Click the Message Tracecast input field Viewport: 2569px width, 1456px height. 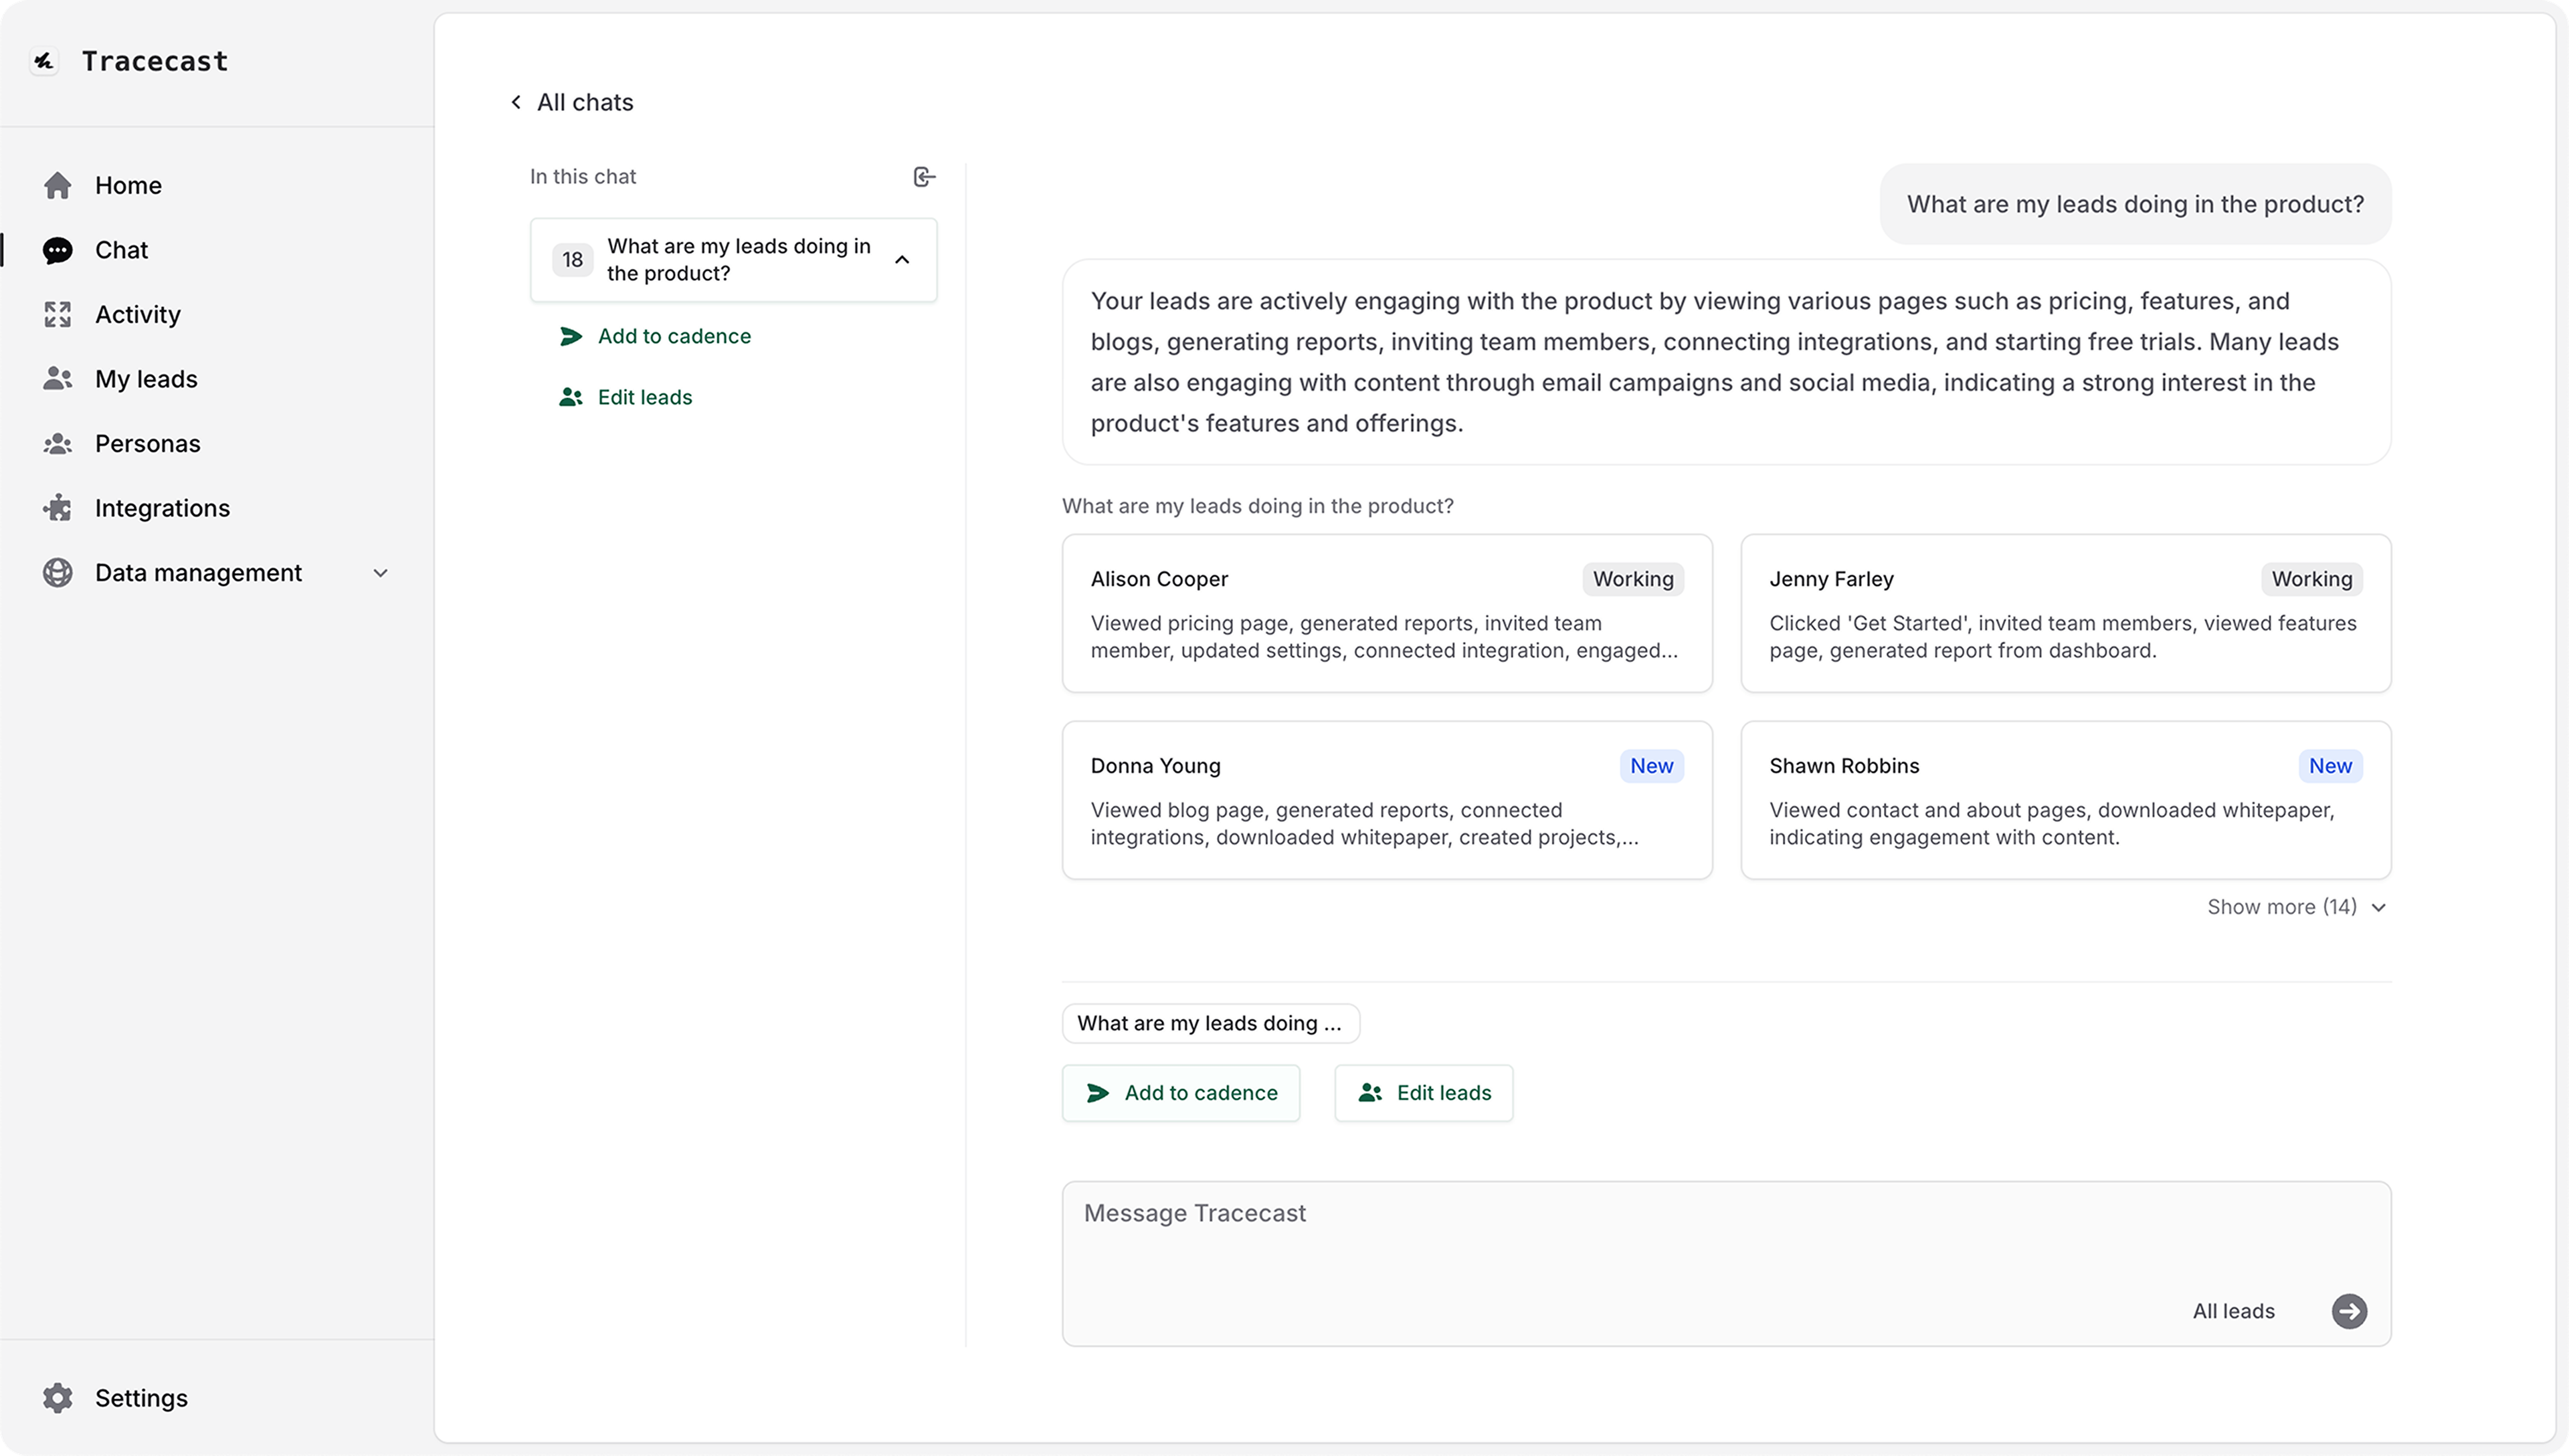(x=1726, y=1263)
